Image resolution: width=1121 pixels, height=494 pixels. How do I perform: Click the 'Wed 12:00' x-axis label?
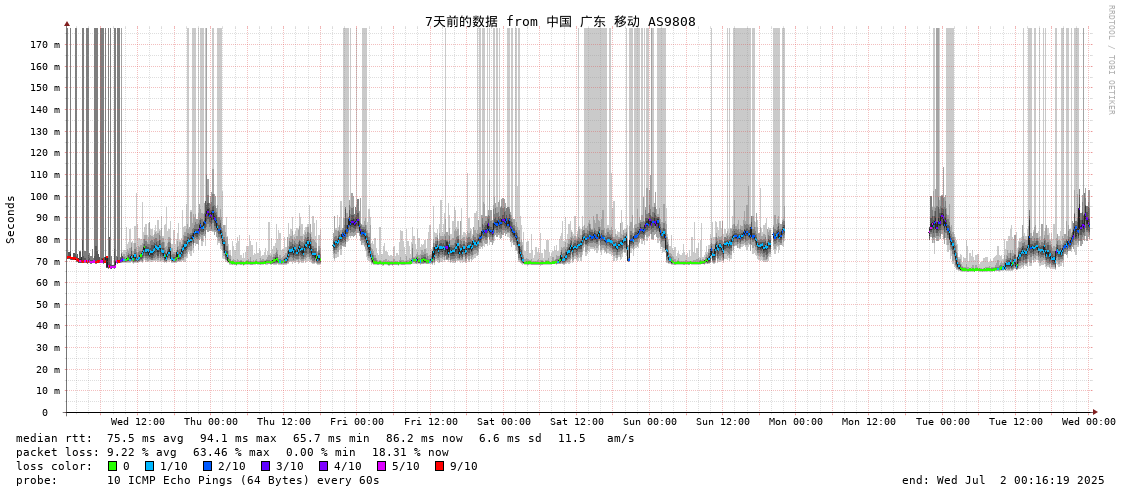(x=138, y=422)
